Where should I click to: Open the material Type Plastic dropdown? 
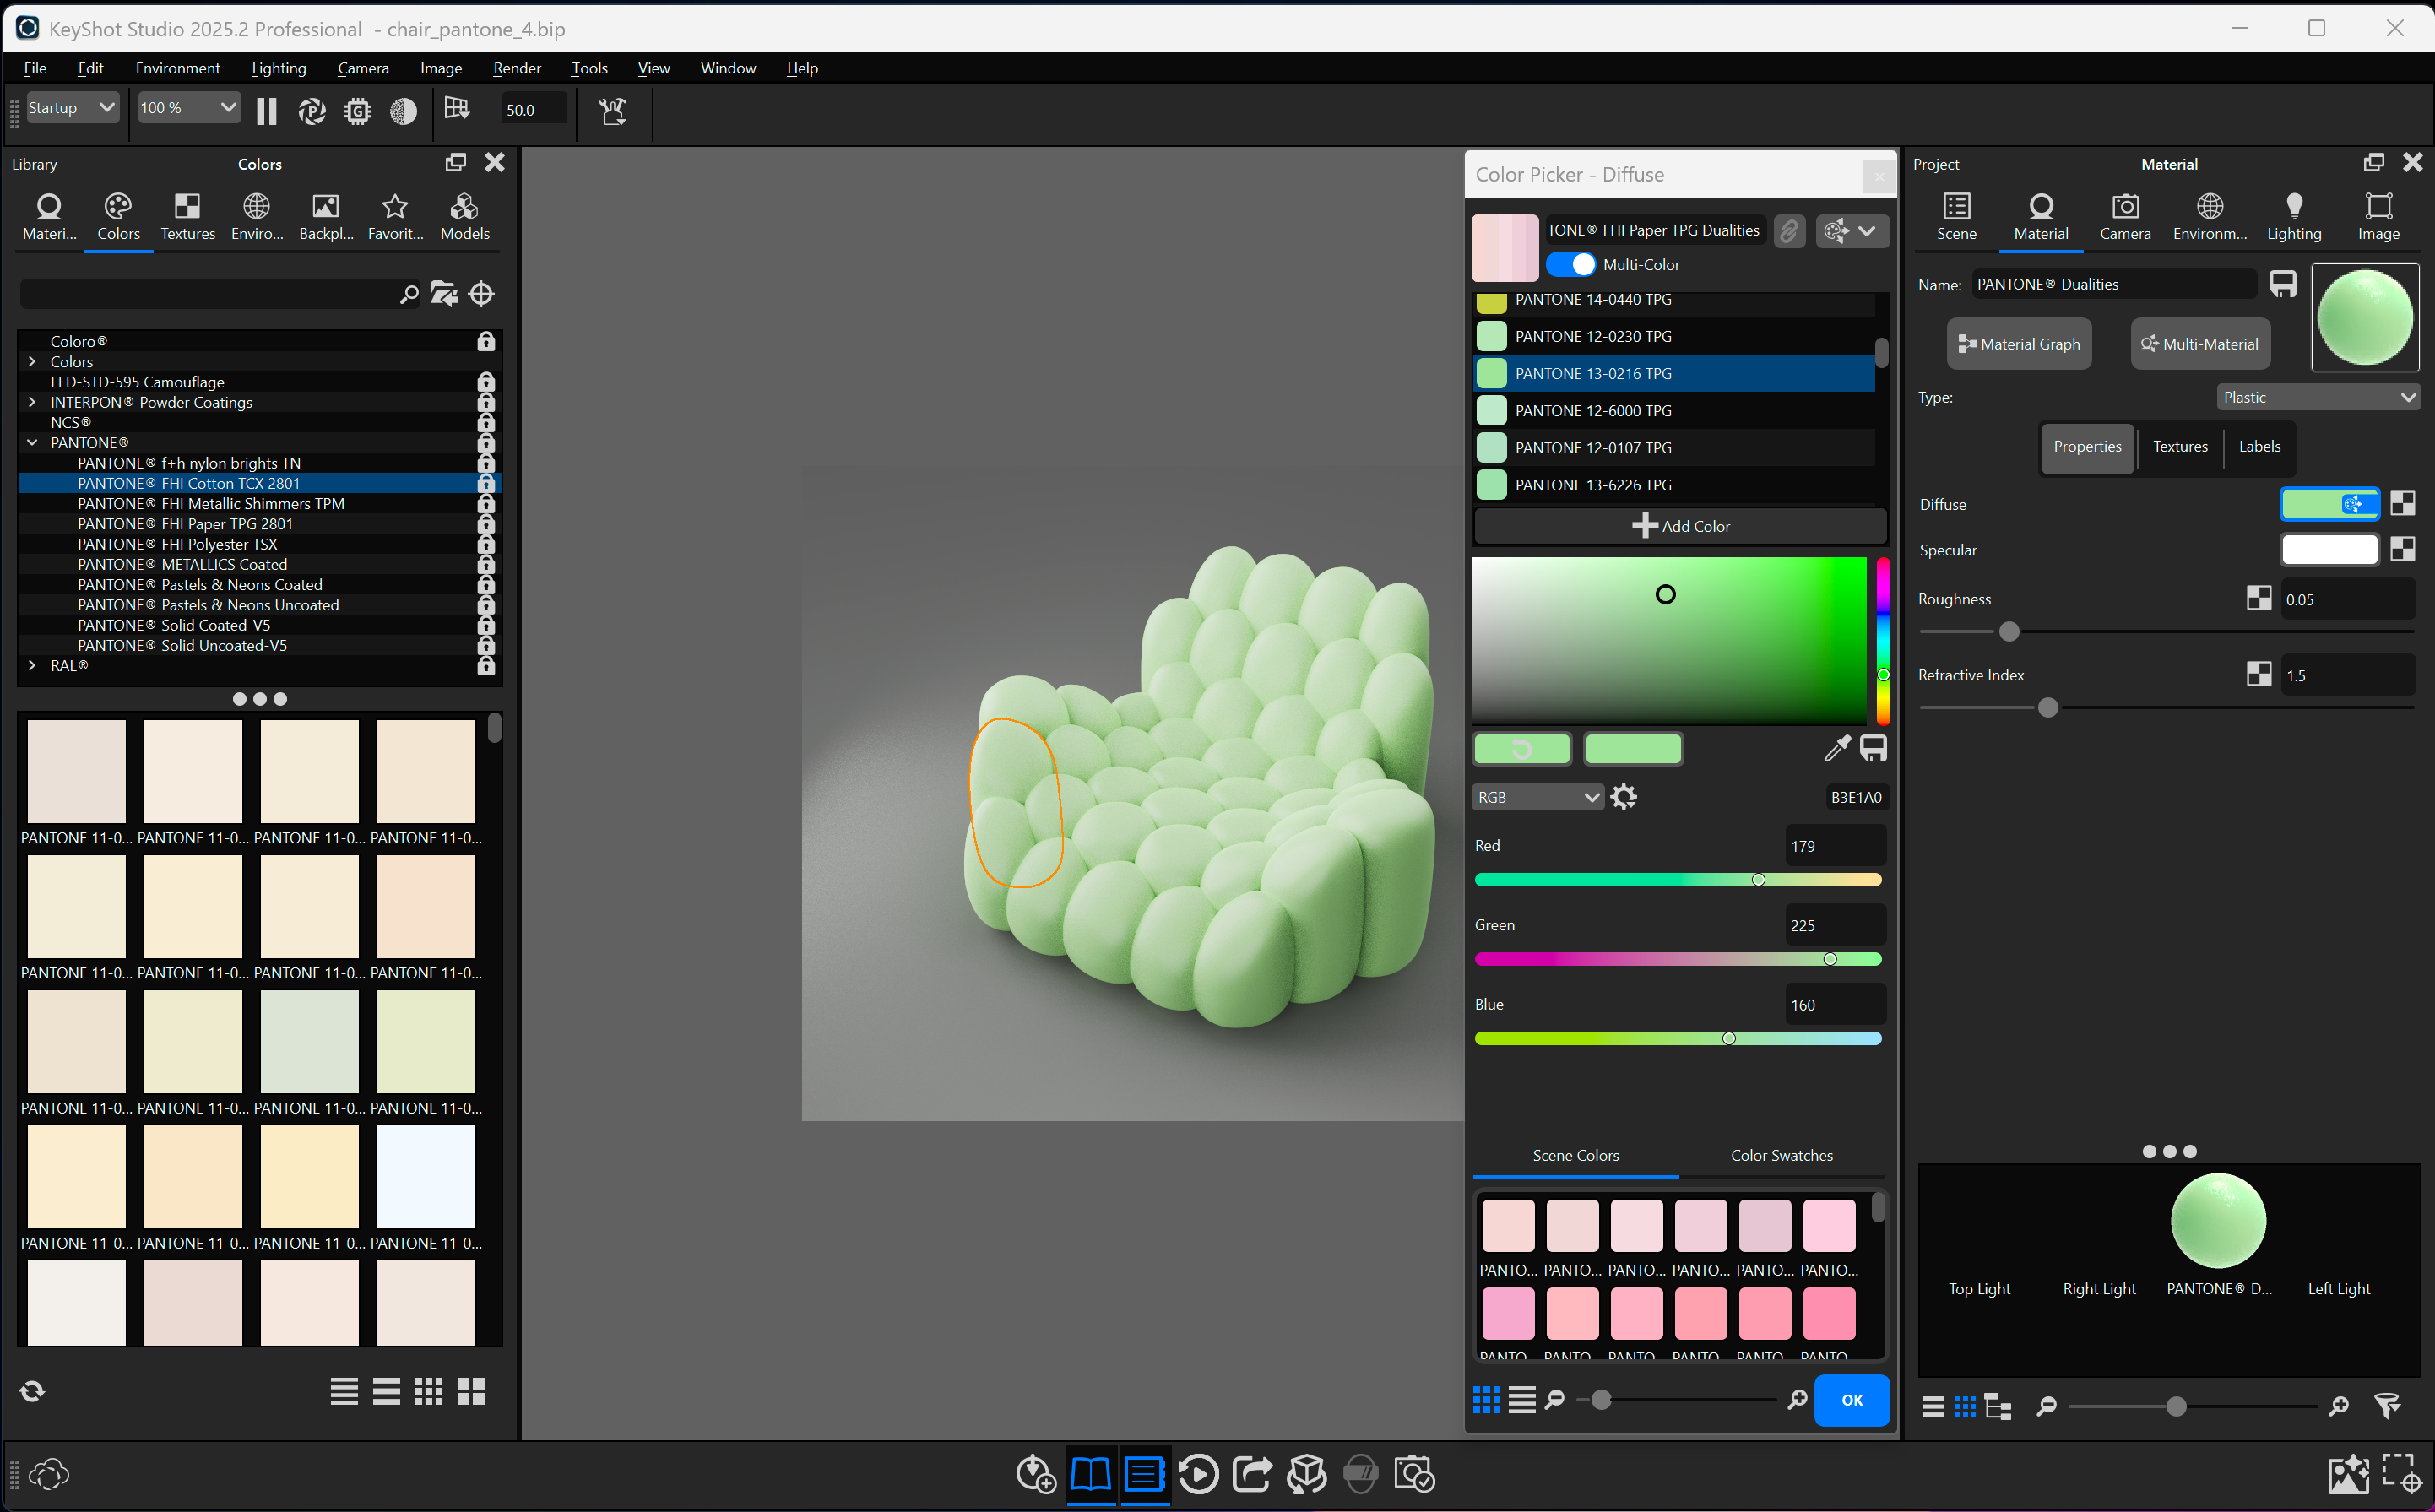click(2318, 398)
